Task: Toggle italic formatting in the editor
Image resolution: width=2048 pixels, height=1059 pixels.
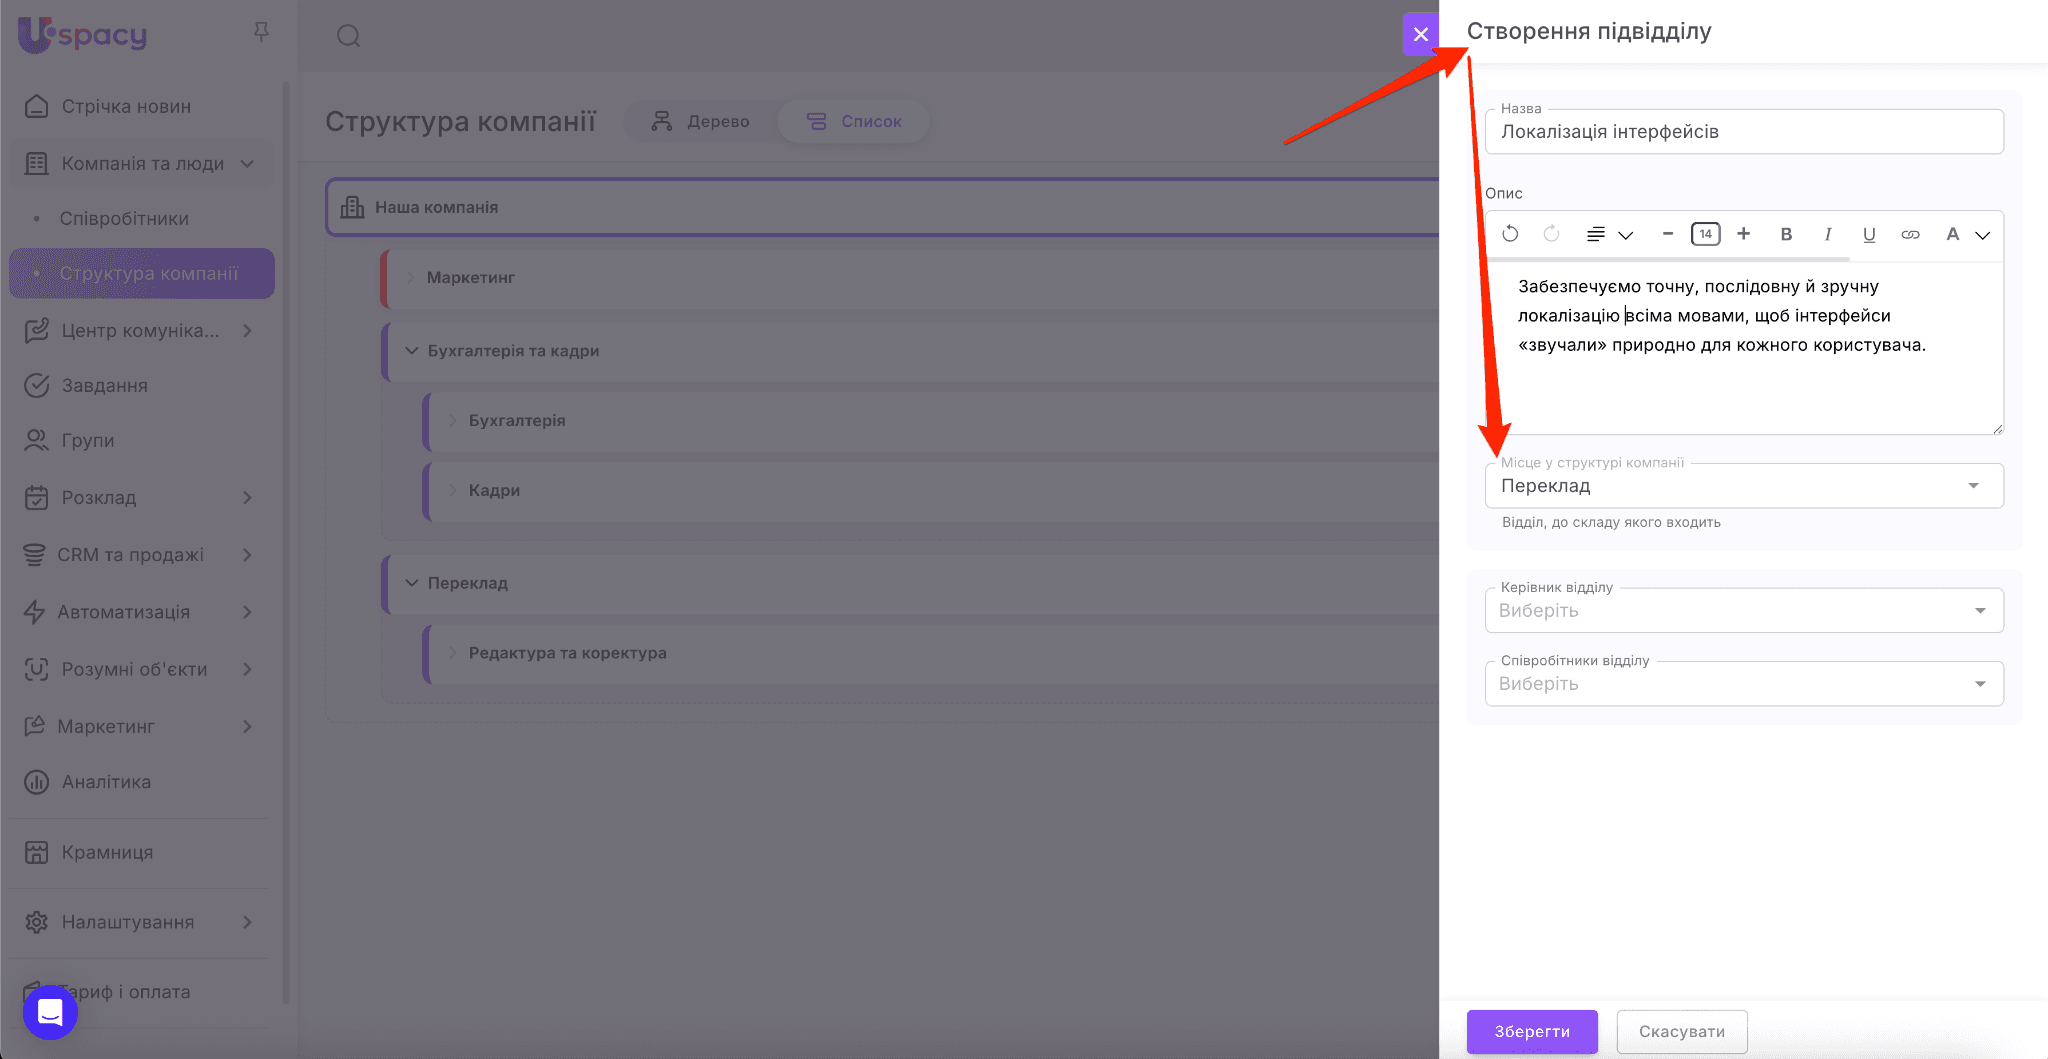Action: 1828,234
